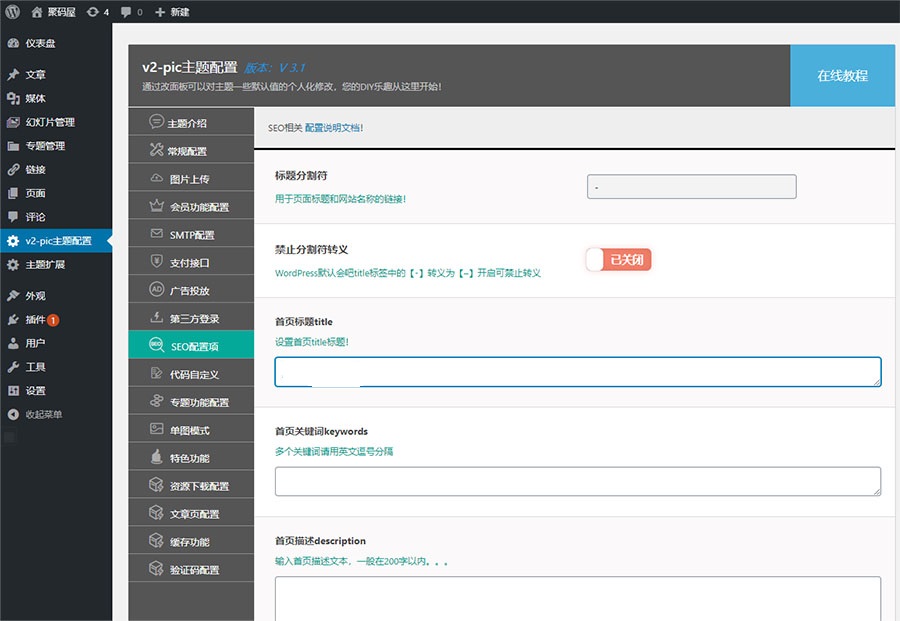The width and height of the screenshot is (900, 621).
Task: Open the 验证码配置 tab
Action: point(191,569)
